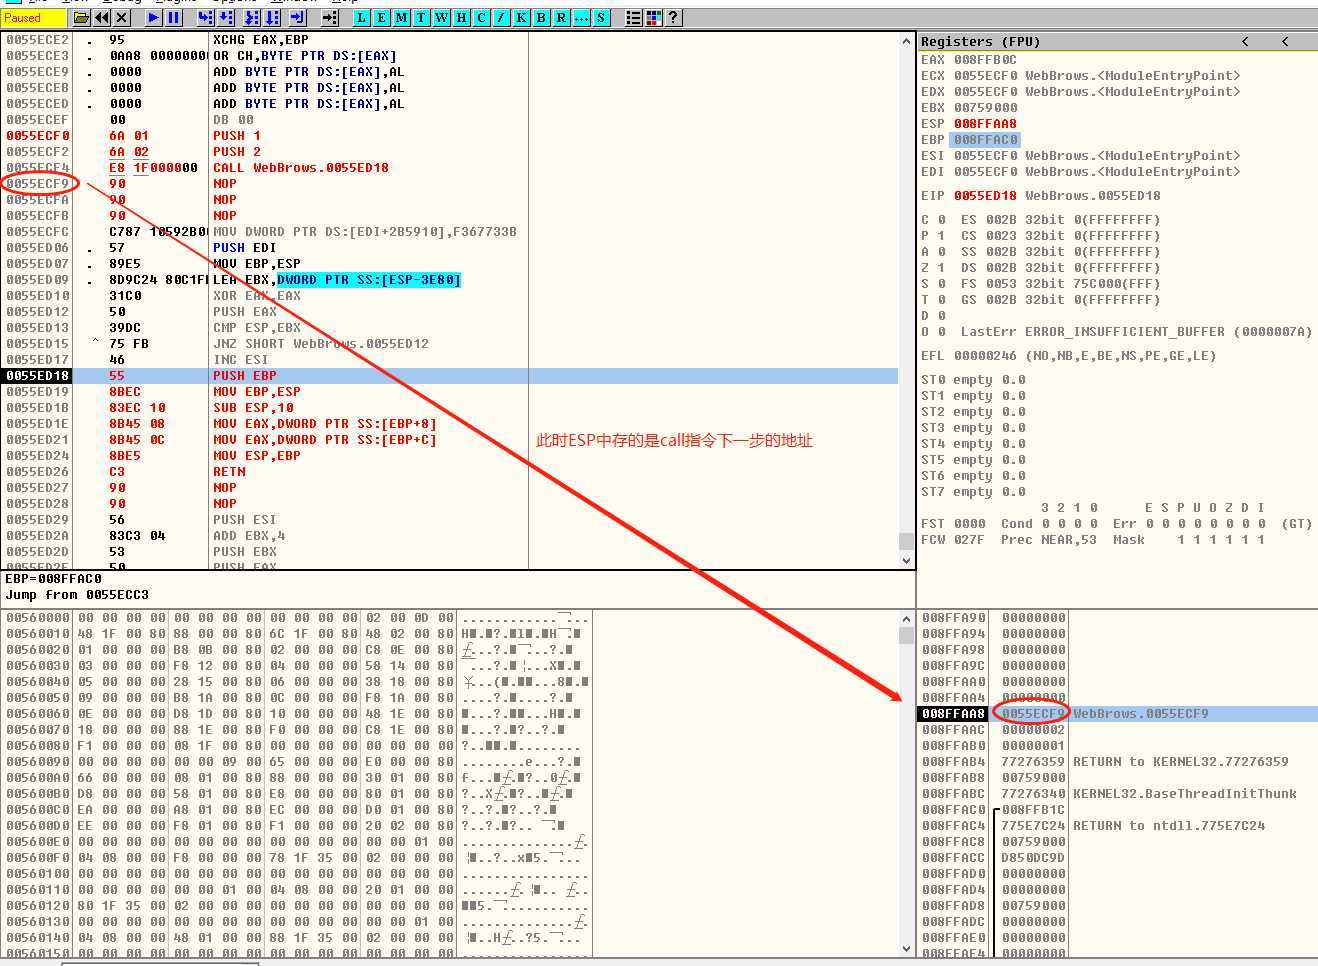The width and height of the screenshot is (1318, 966).
Task: Select the SUB ESP,10 instruction
Action: click(x=450, y=408)
